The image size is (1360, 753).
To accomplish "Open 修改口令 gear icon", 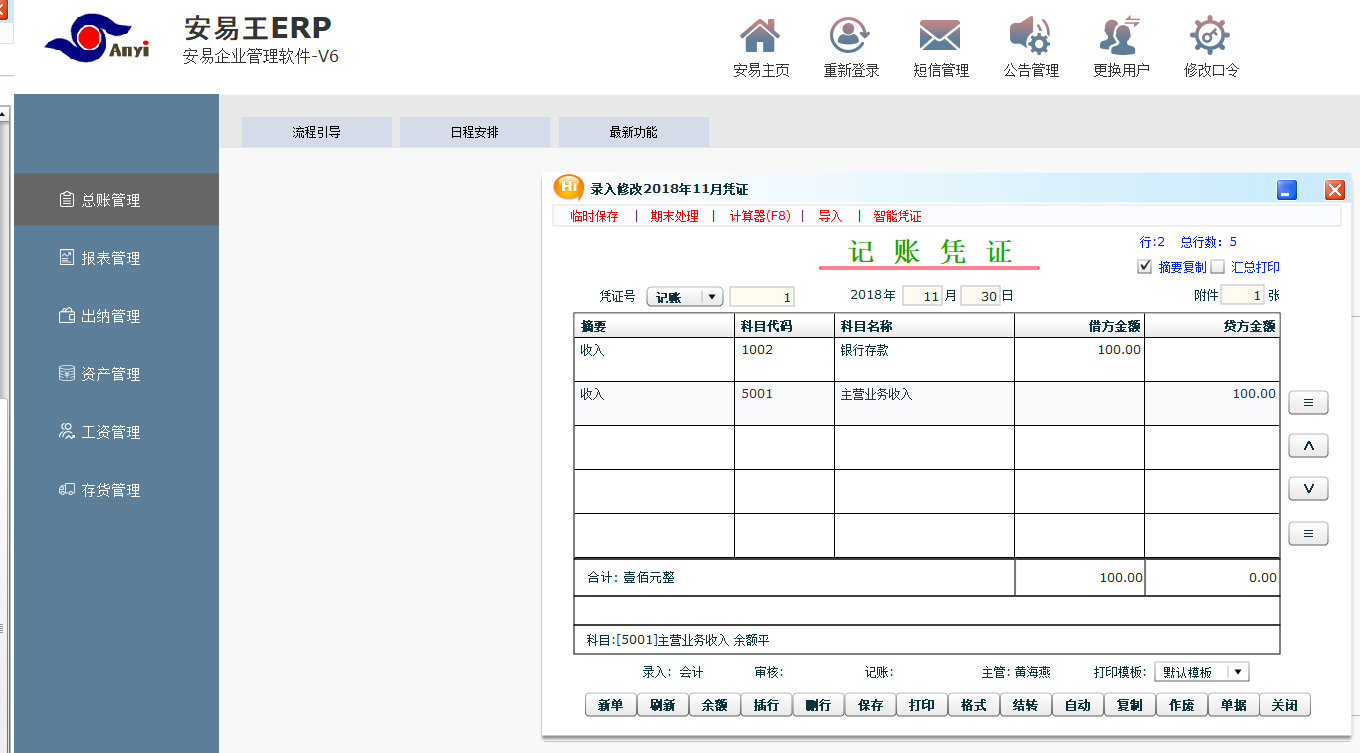I will pyautogui.click(x=1210, y=36).
